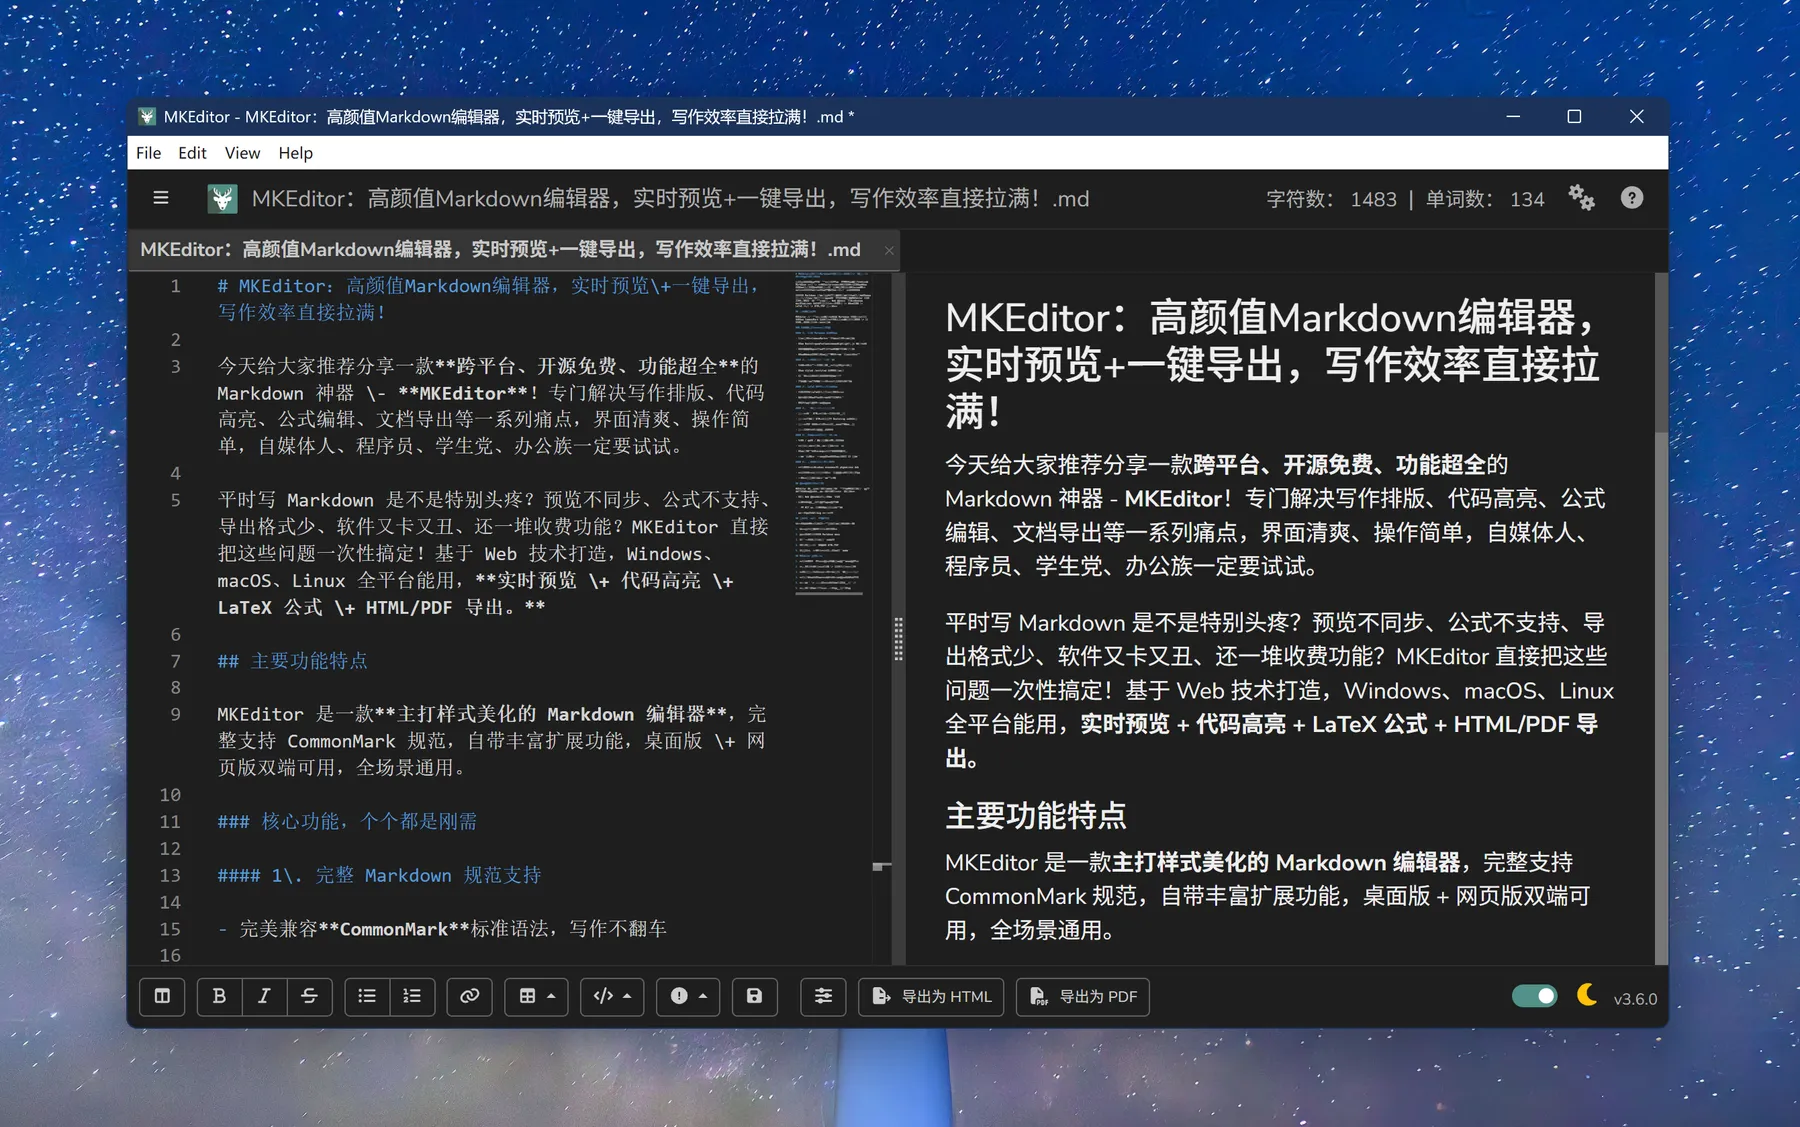Open the hamburger sidebar menu
Image resolution: width=1800 pixels, height=1127 pixels.
161,198
